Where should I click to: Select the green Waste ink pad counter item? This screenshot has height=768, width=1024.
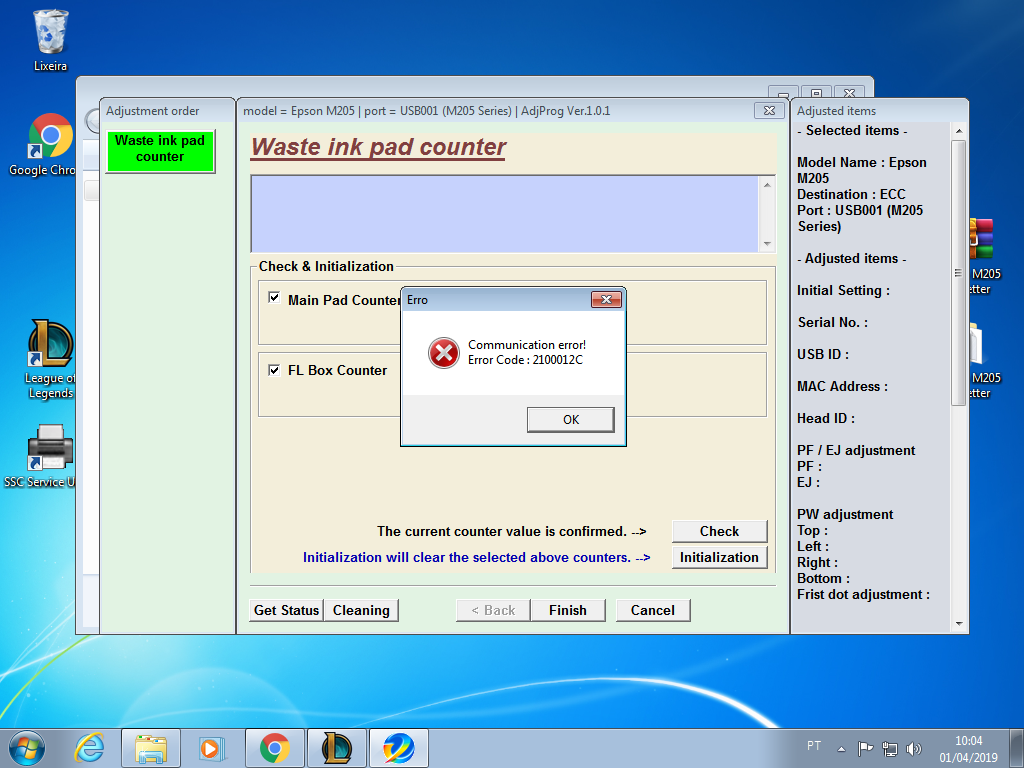coord(160,151)
